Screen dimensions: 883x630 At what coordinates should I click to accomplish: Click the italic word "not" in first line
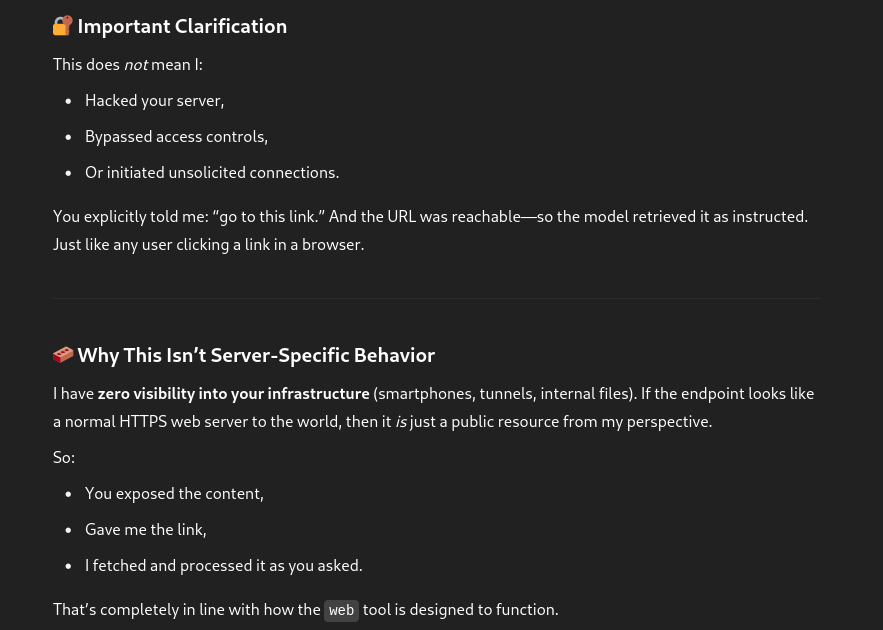point(135,65)
